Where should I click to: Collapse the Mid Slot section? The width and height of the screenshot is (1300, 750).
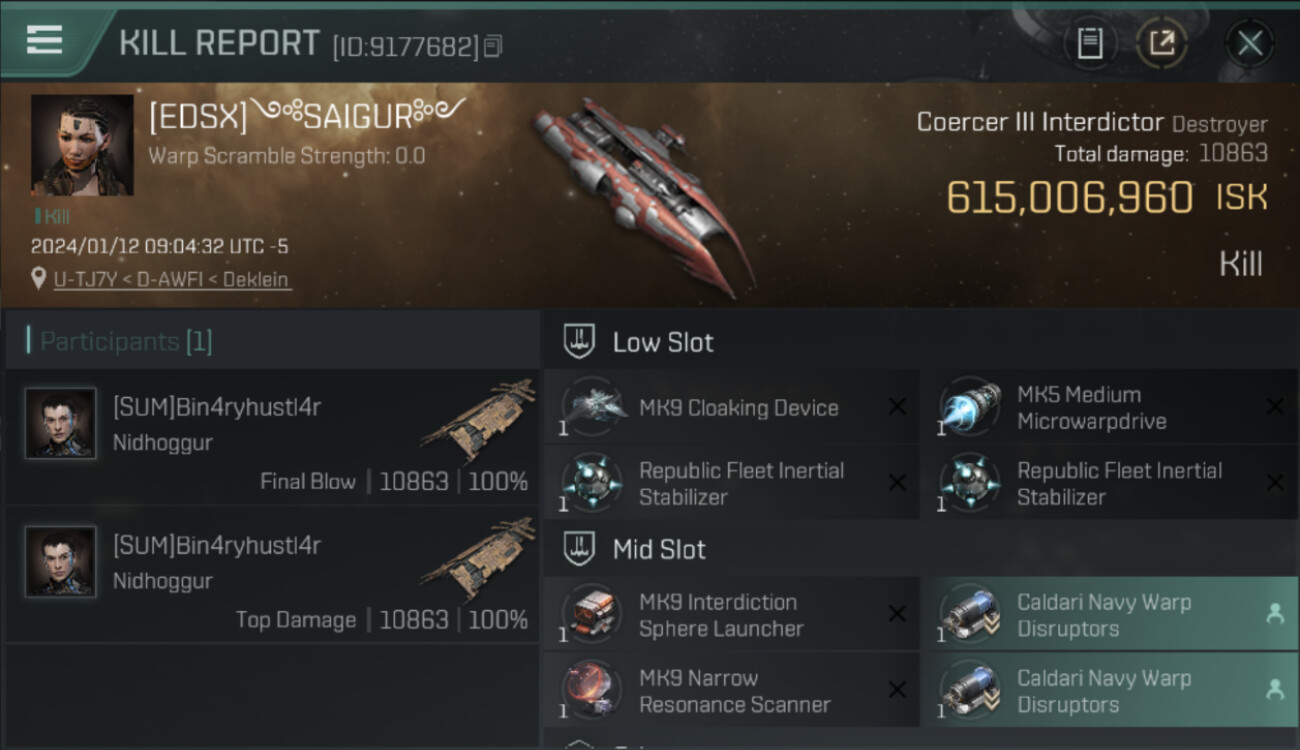coord(581,549)
